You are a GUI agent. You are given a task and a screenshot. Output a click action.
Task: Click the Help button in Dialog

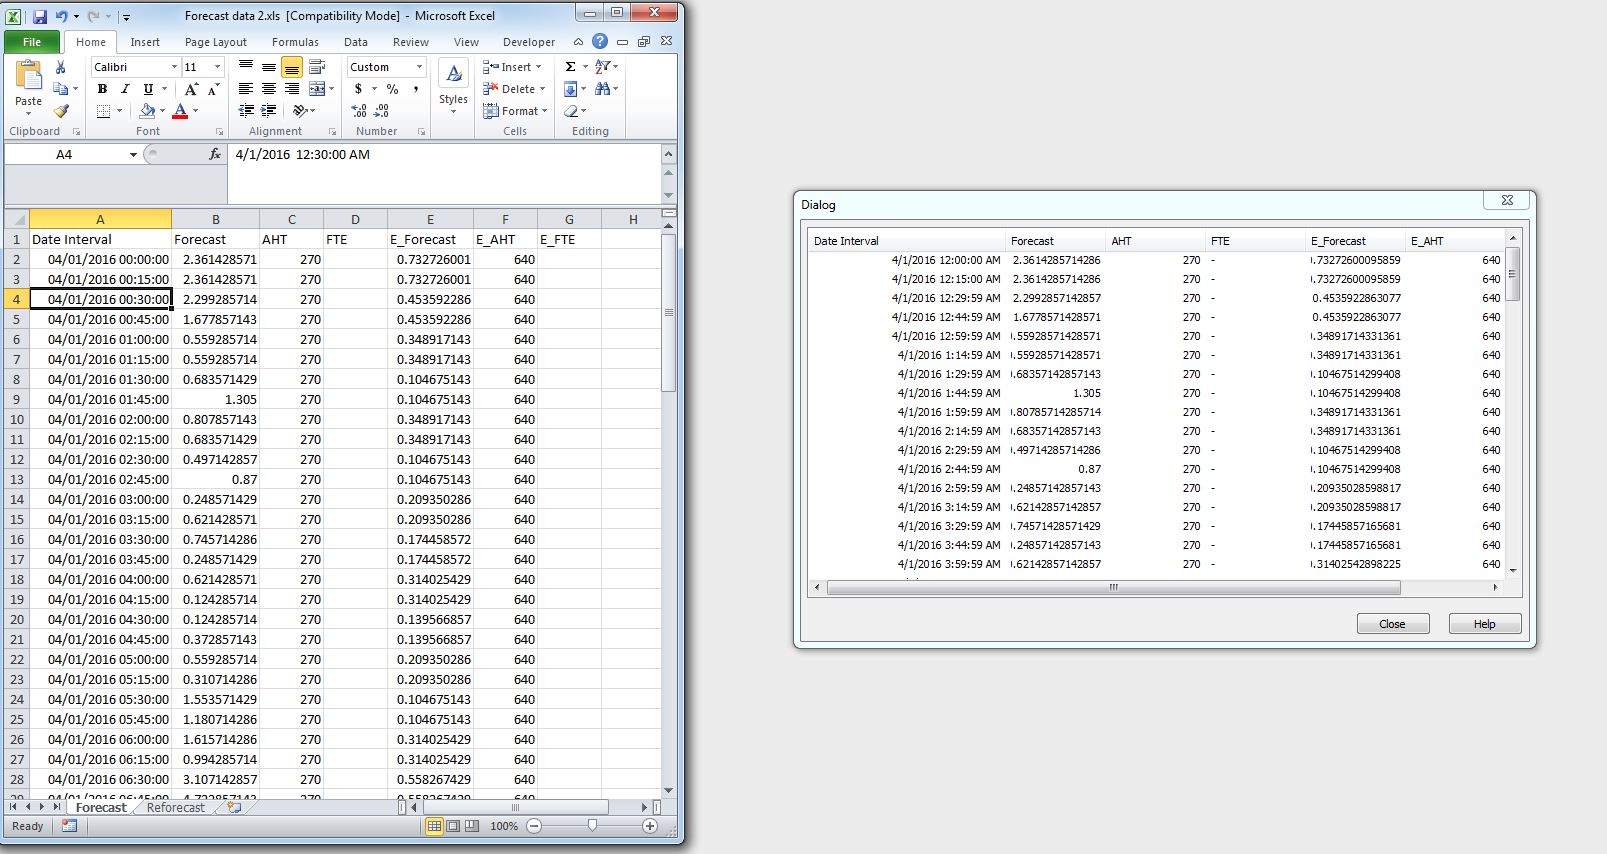tap(1484, 624)
